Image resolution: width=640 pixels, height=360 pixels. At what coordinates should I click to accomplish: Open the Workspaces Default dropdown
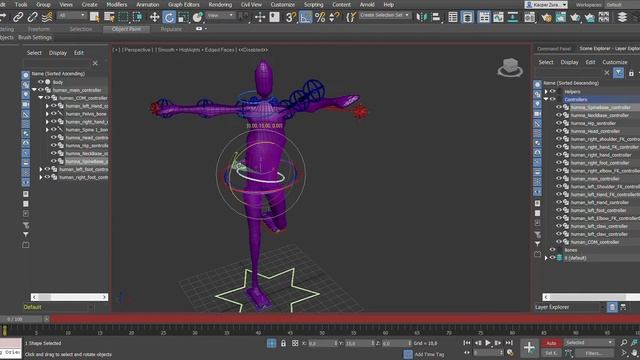(x=622, y=4)
